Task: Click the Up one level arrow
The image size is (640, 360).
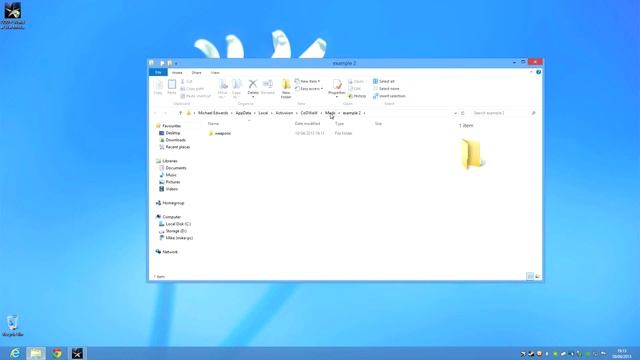Action: [180, 113]
